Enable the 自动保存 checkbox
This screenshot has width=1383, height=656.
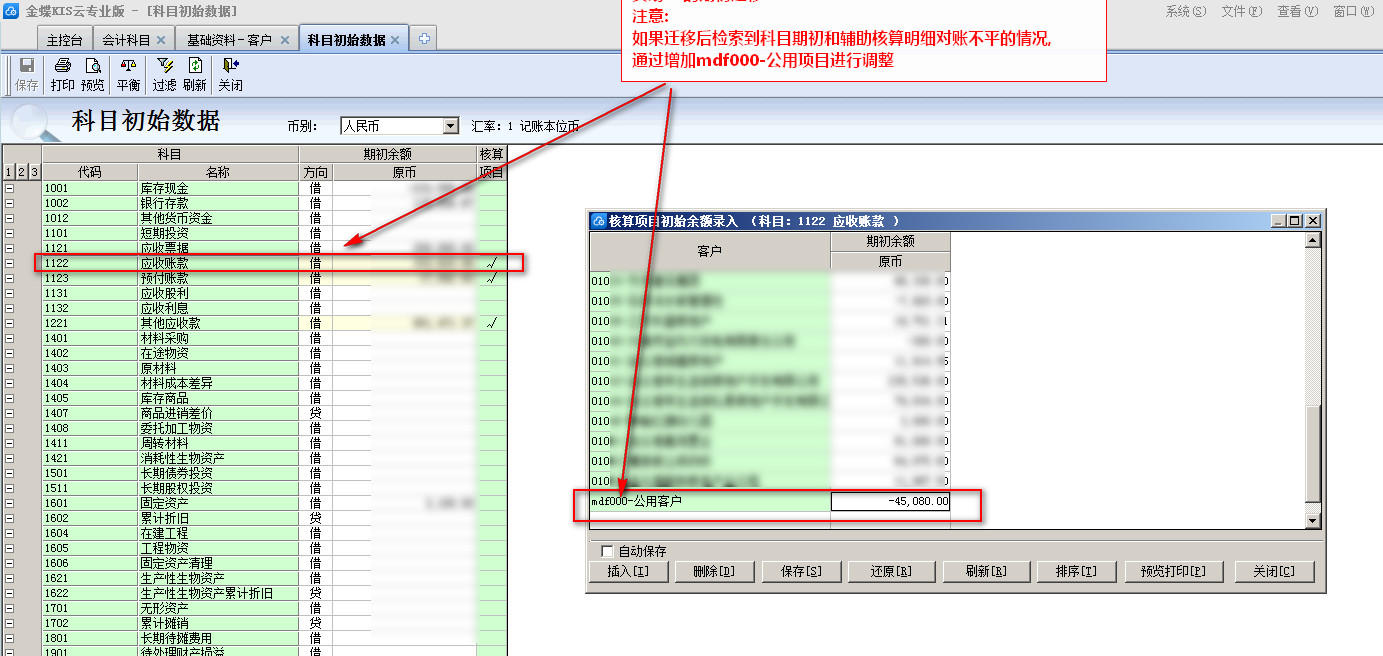607,551
